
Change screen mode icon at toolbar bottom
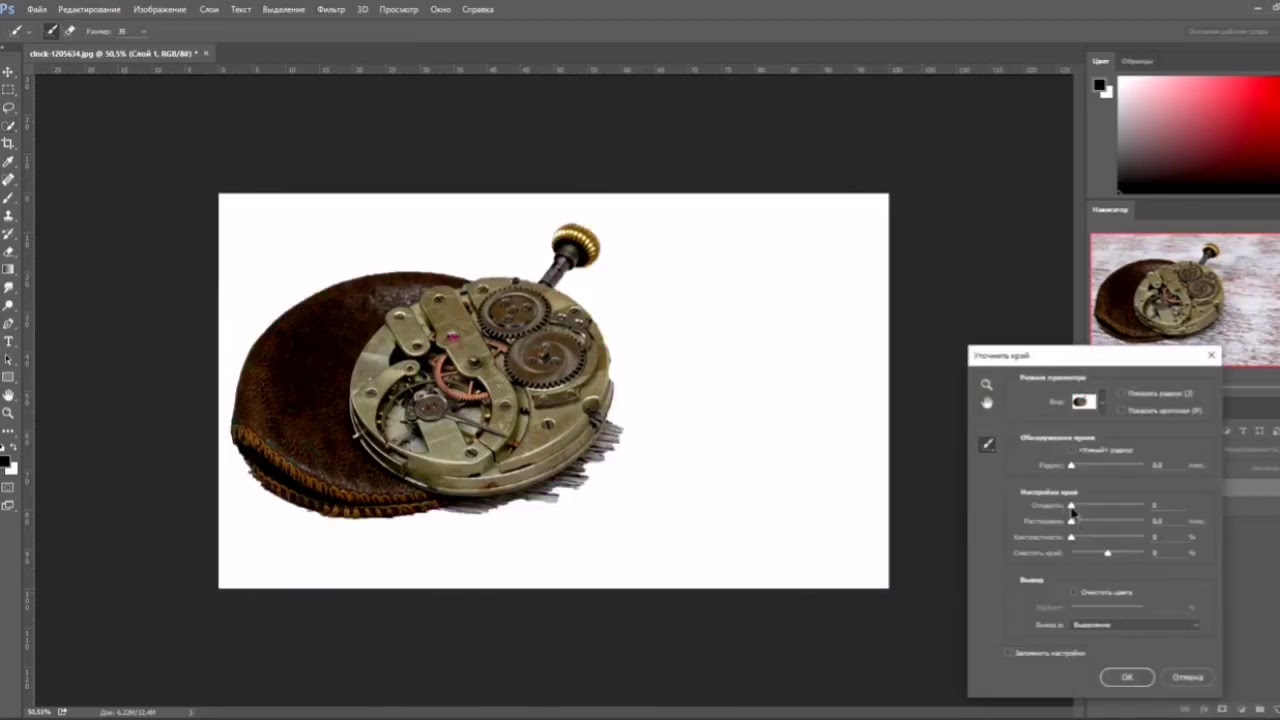pyautogui.click(x=8, y=505)
